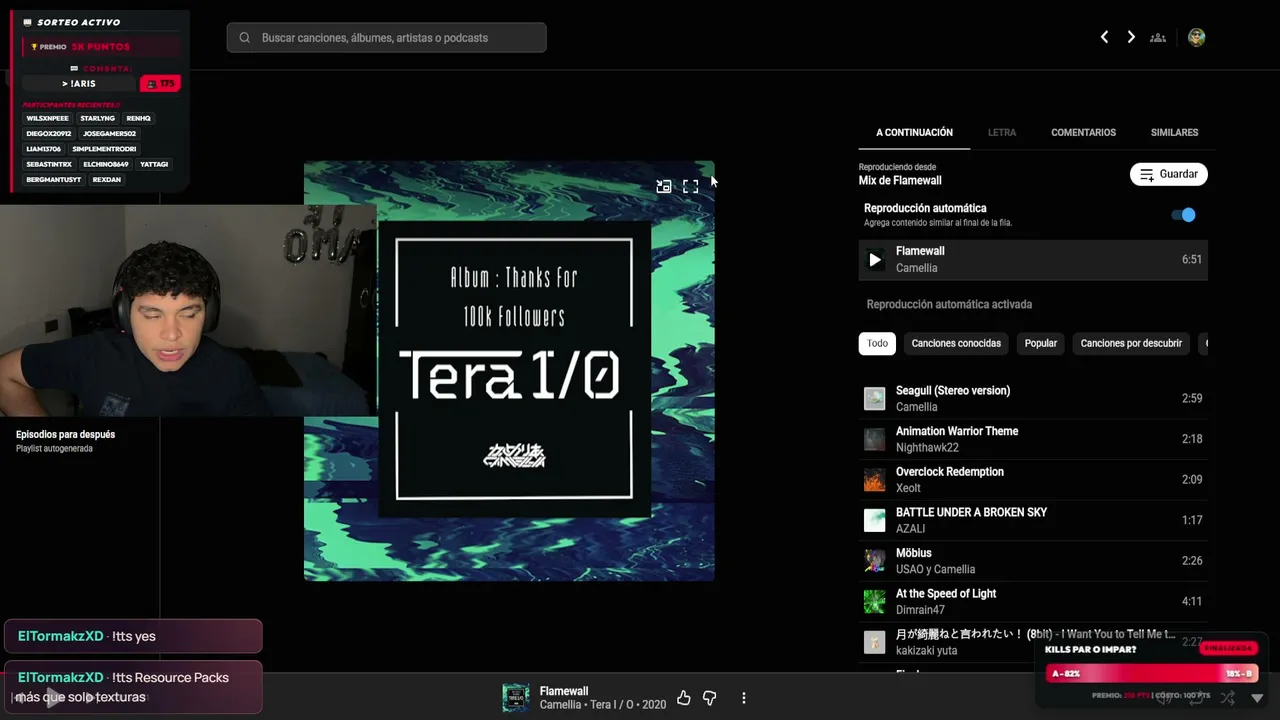The width and height of the screenshot is (1280, 720).
Task: Open the people group icon beside the avatar
Action: point(1158,37)
